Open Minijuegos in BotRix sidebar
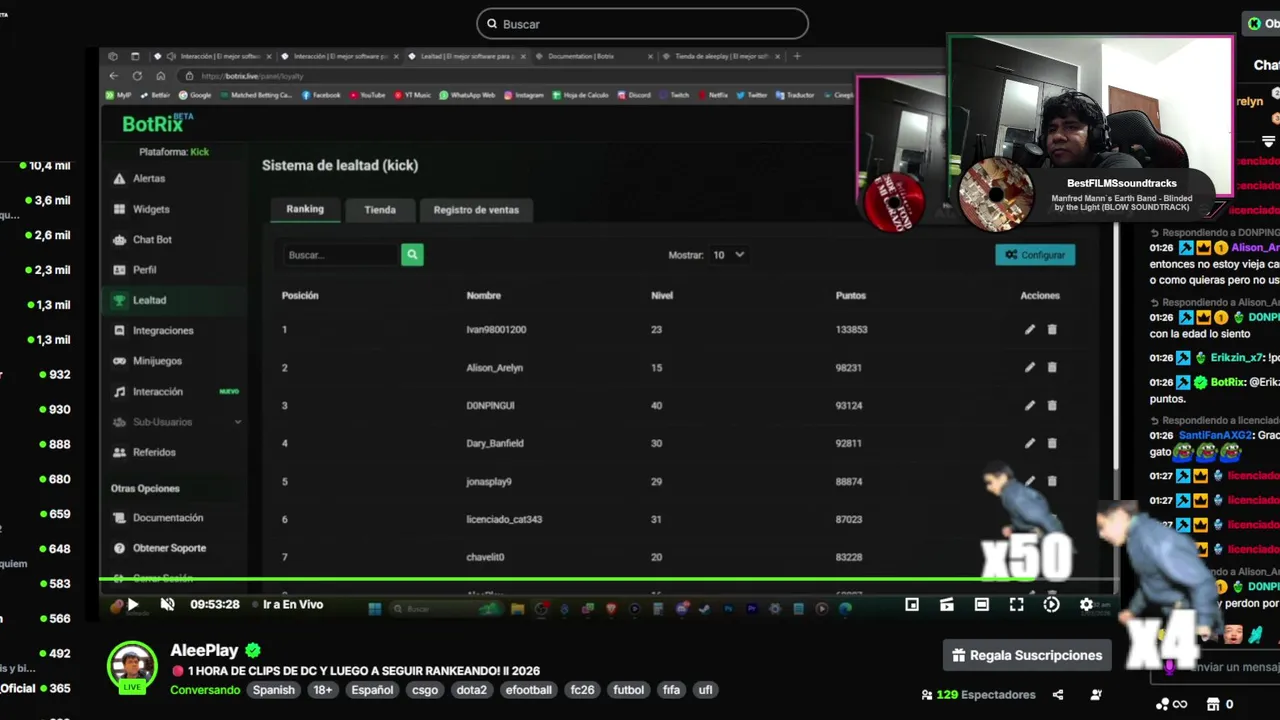 (158, 361)
